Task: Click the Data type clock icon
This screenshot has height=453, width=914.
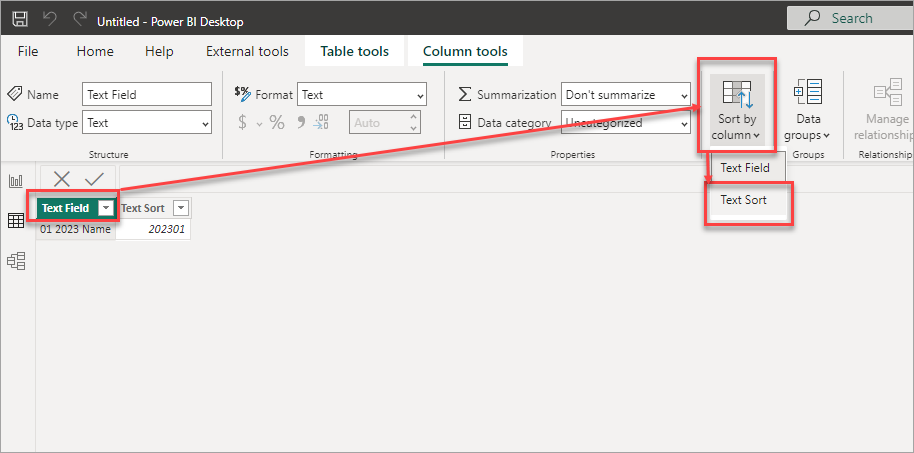Action: coord(15,122)
